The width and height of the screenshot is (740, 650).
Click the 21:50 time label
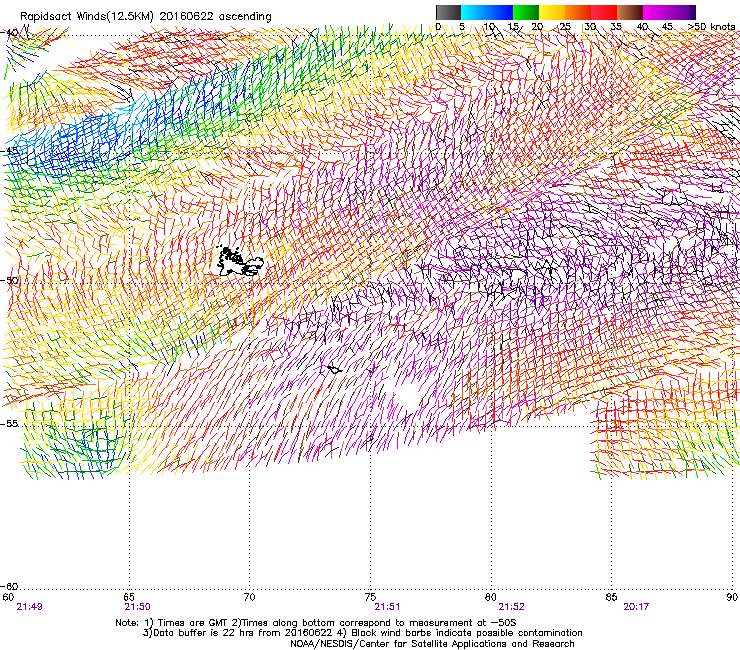tap(137, 607)
